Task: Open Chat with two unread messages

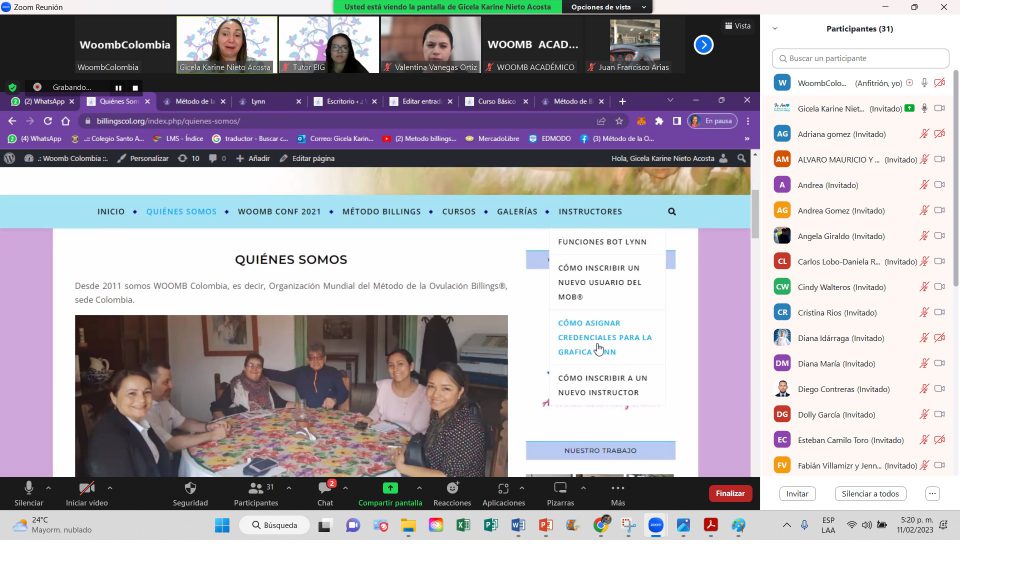Action: point(325,493)
